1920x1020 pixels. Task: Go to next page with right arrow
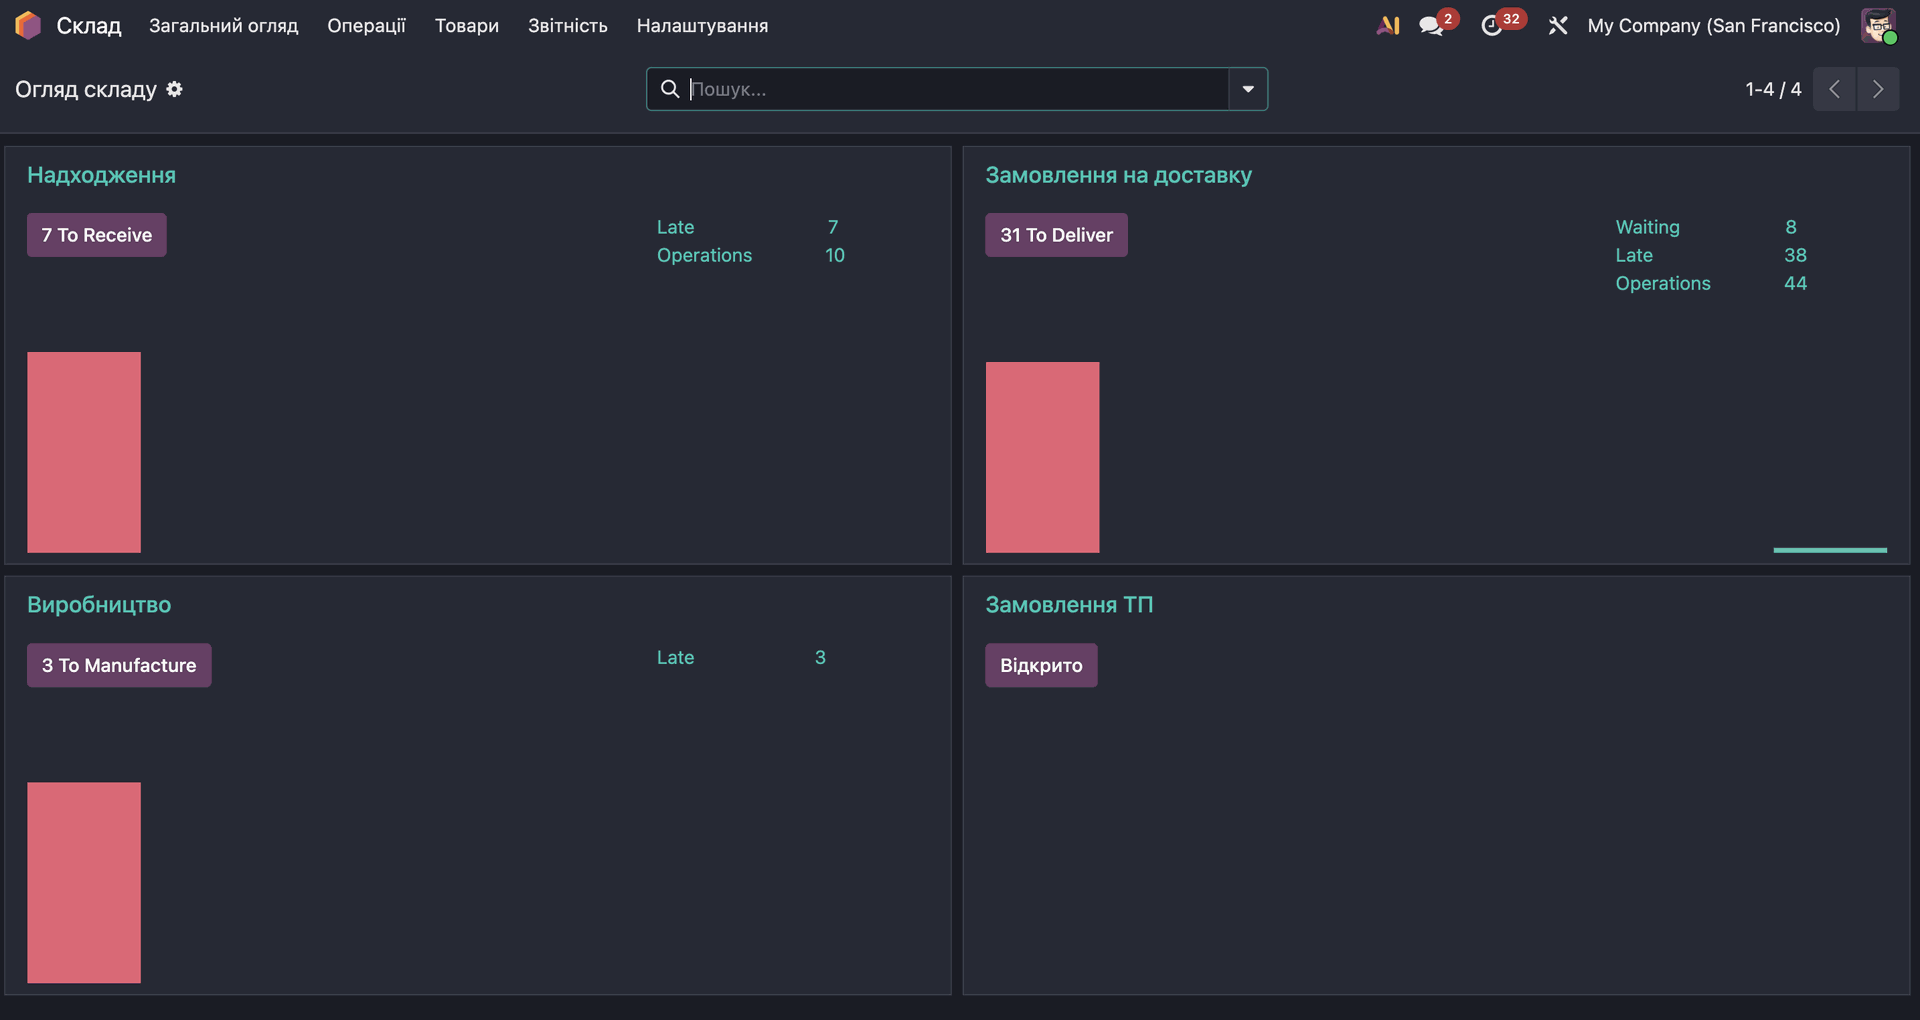click(x=1877, y=89)
